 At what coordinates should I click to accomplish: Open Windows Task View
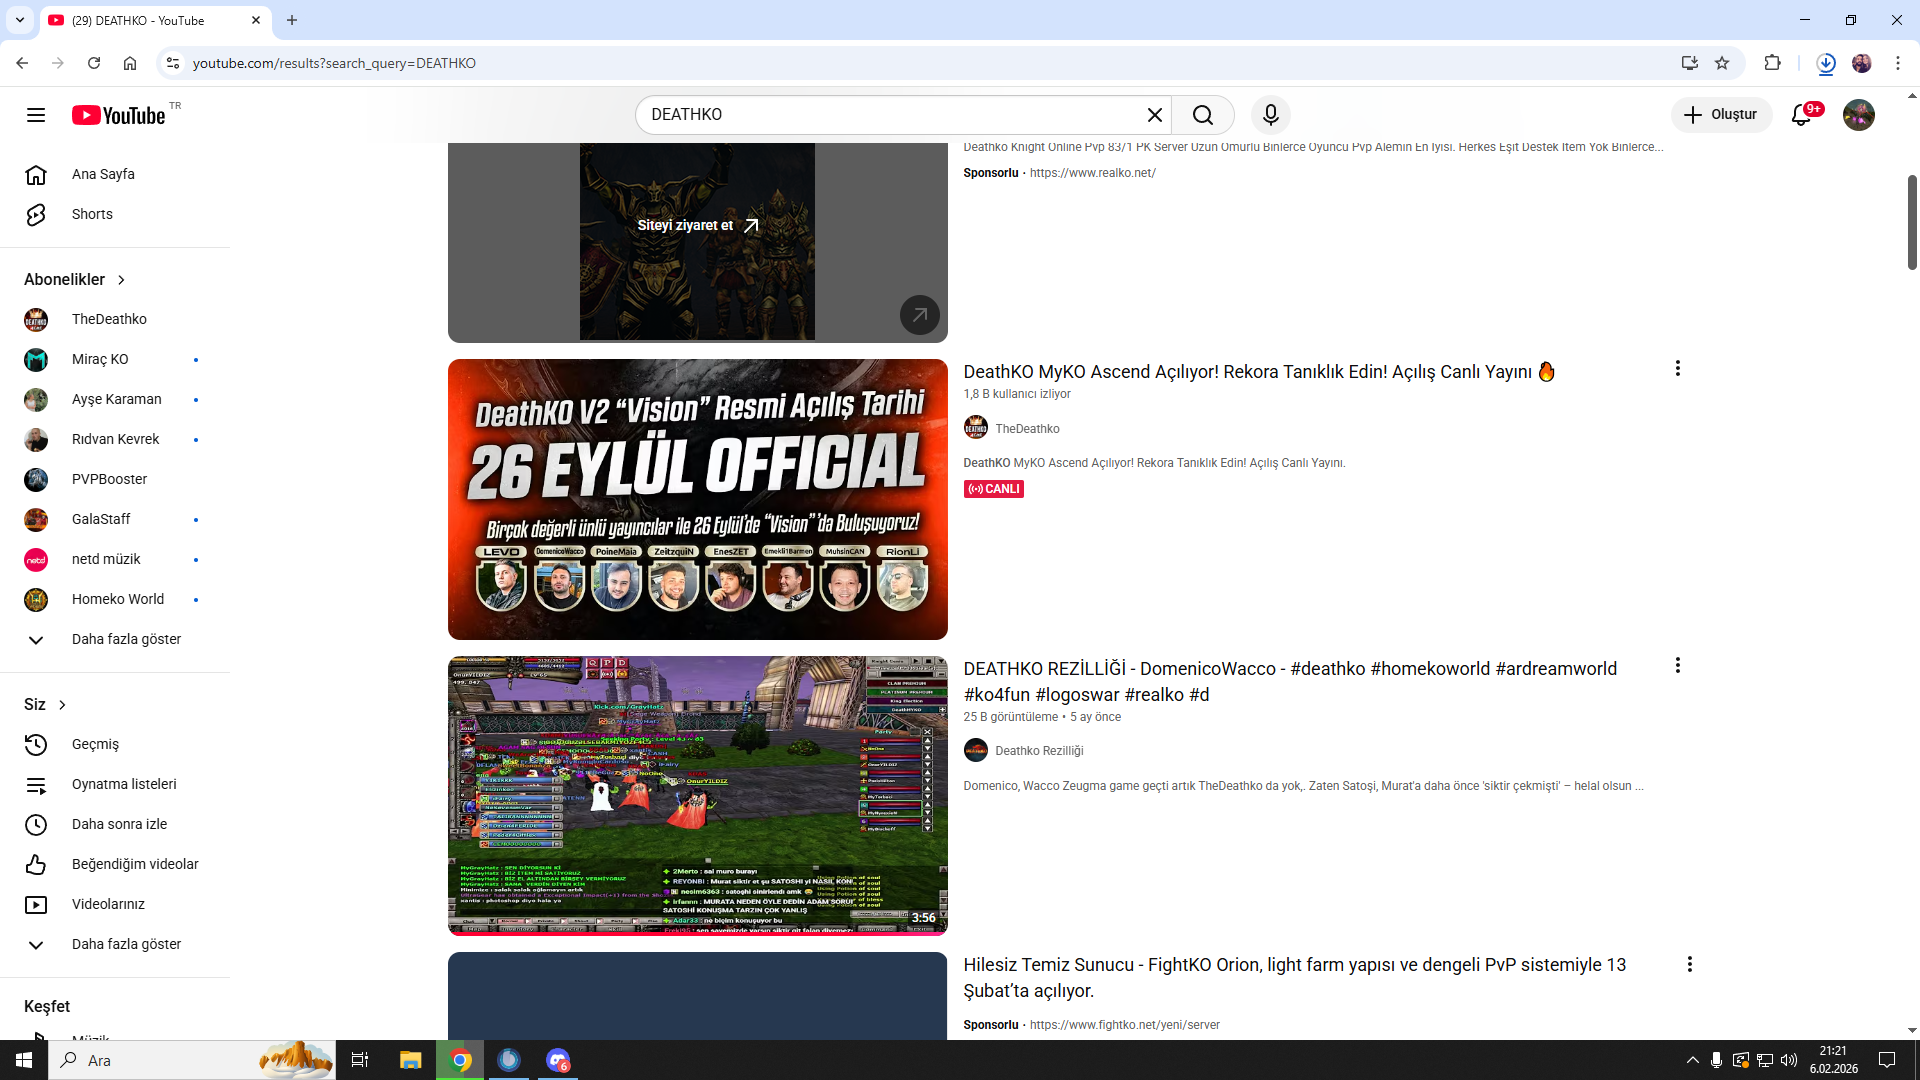pyautogui.click(x=360, y=1060)
